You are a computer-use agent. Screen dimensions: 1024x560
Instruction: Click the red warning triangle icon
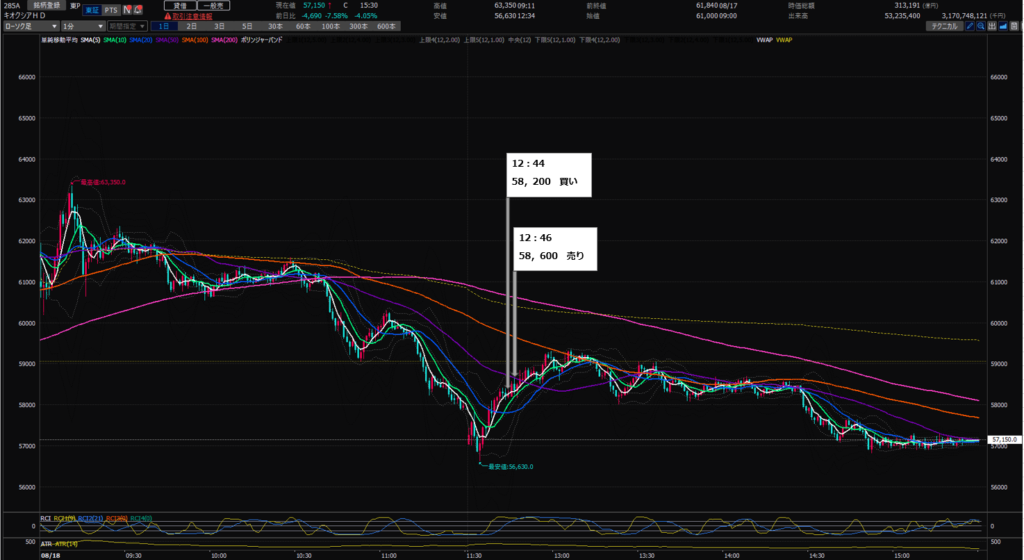click(168, 16)
